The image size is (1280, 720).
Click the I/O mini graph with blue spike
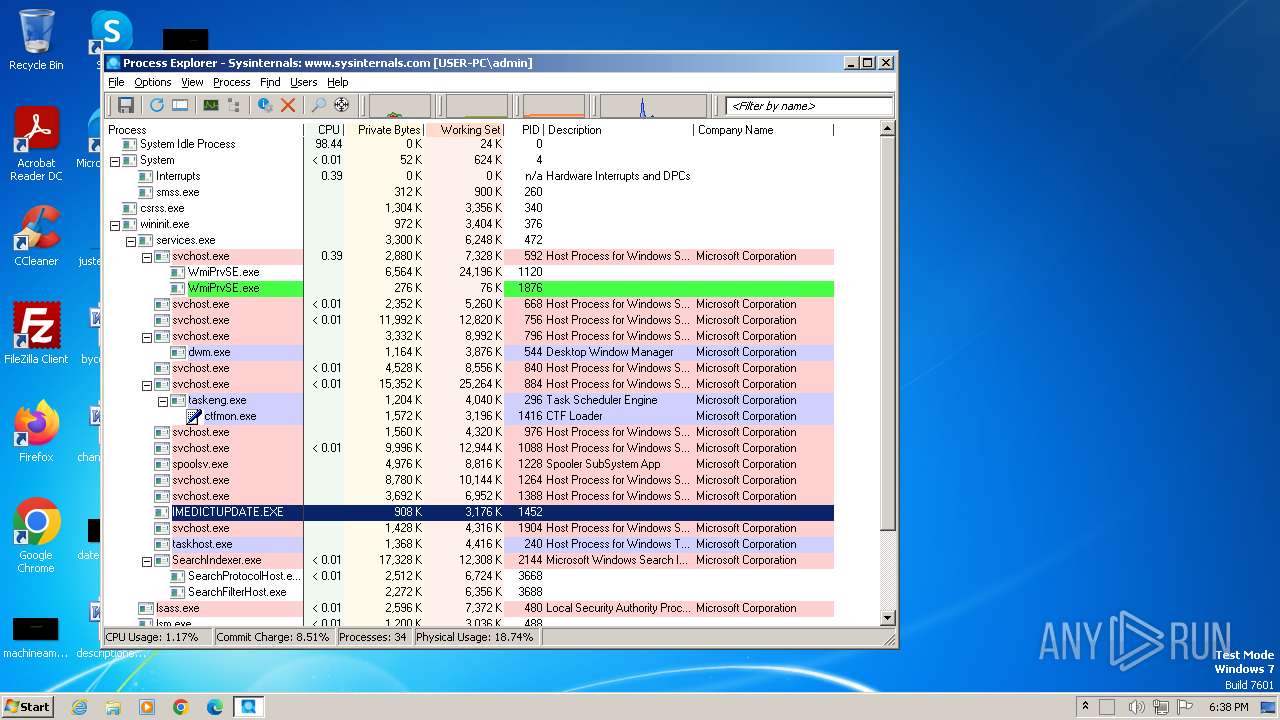(x=653, y=106)
